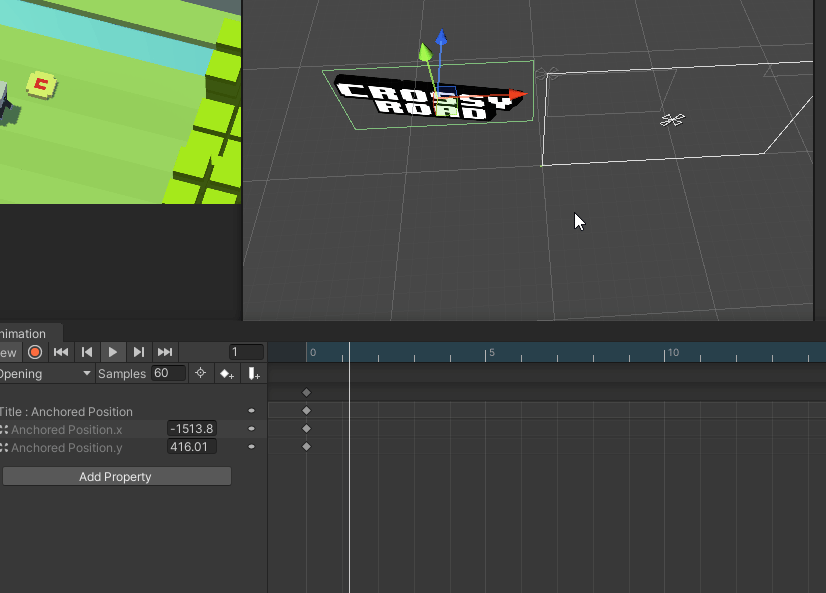This screenshot has height=593, width=826.
Task: Click the current frame number field
Action: [246, 352]
